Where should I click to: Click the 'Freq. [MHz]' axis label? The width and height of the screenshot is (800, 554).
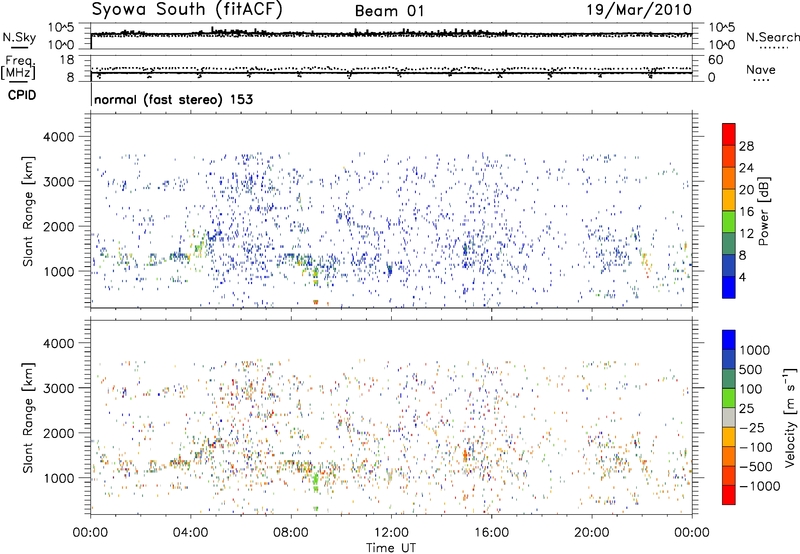pos(18,67)
